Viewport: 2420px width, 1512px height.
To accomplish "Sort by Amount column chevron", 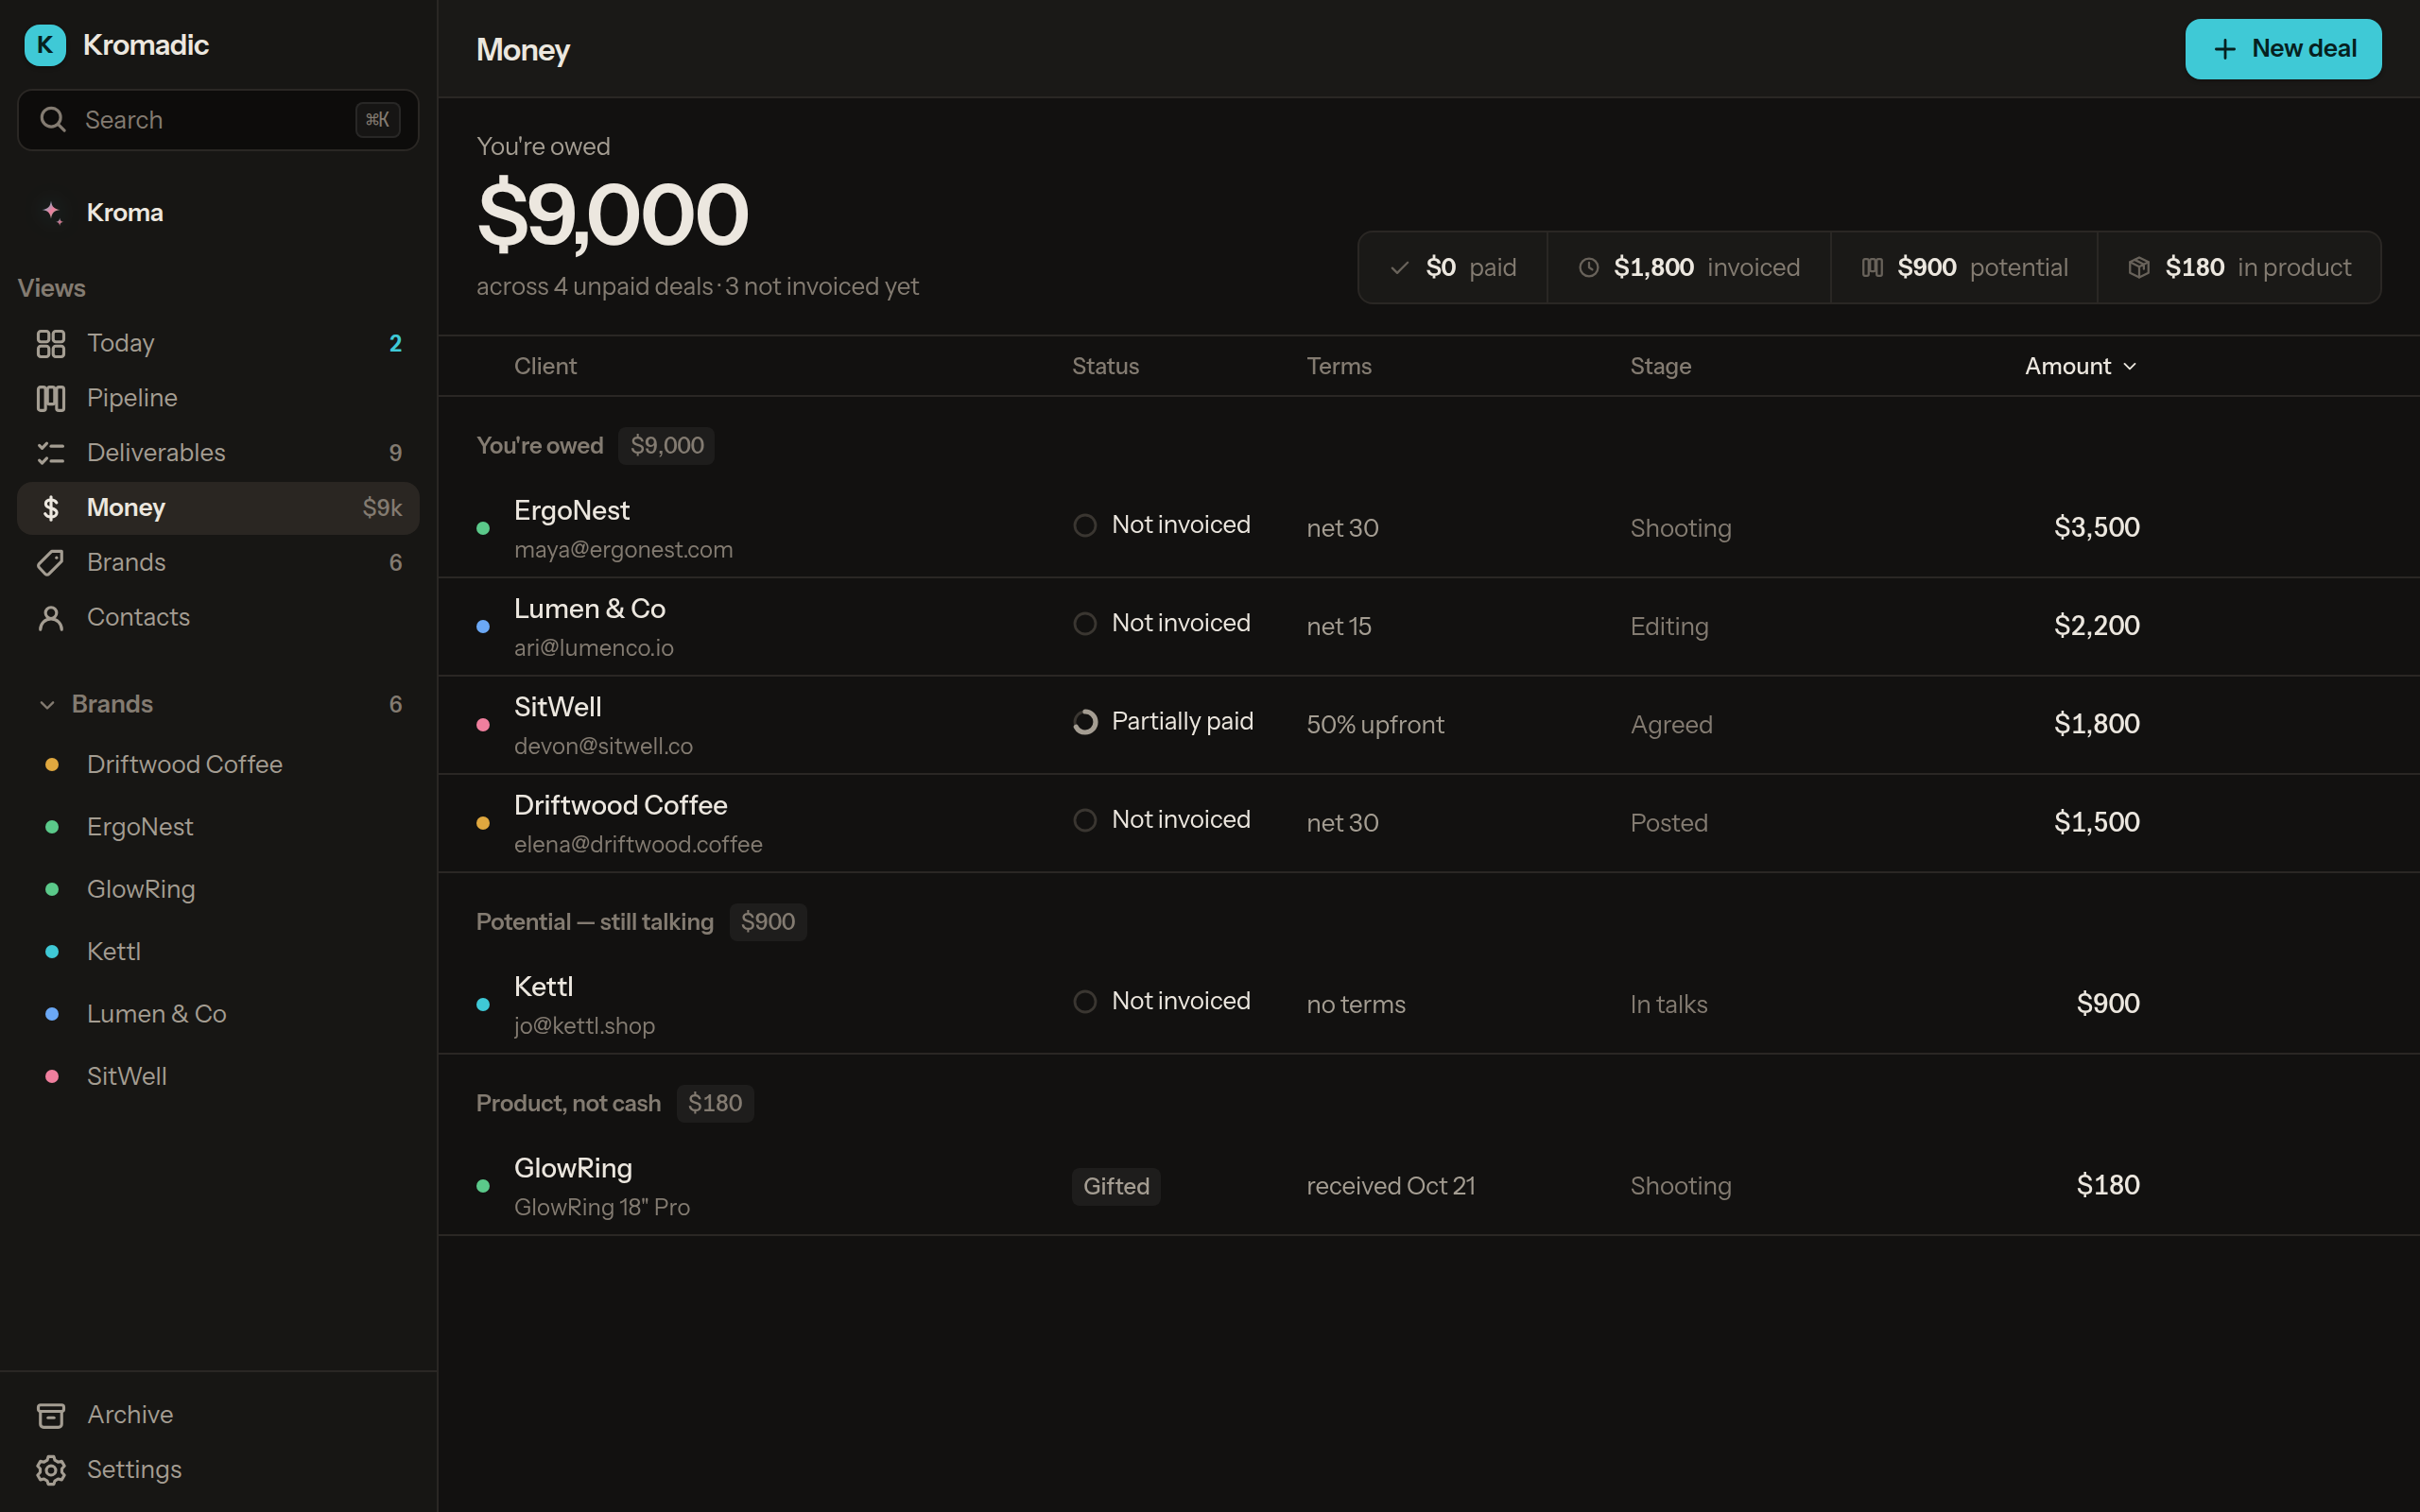I will pyautogui.click(x=2130, y=367).
